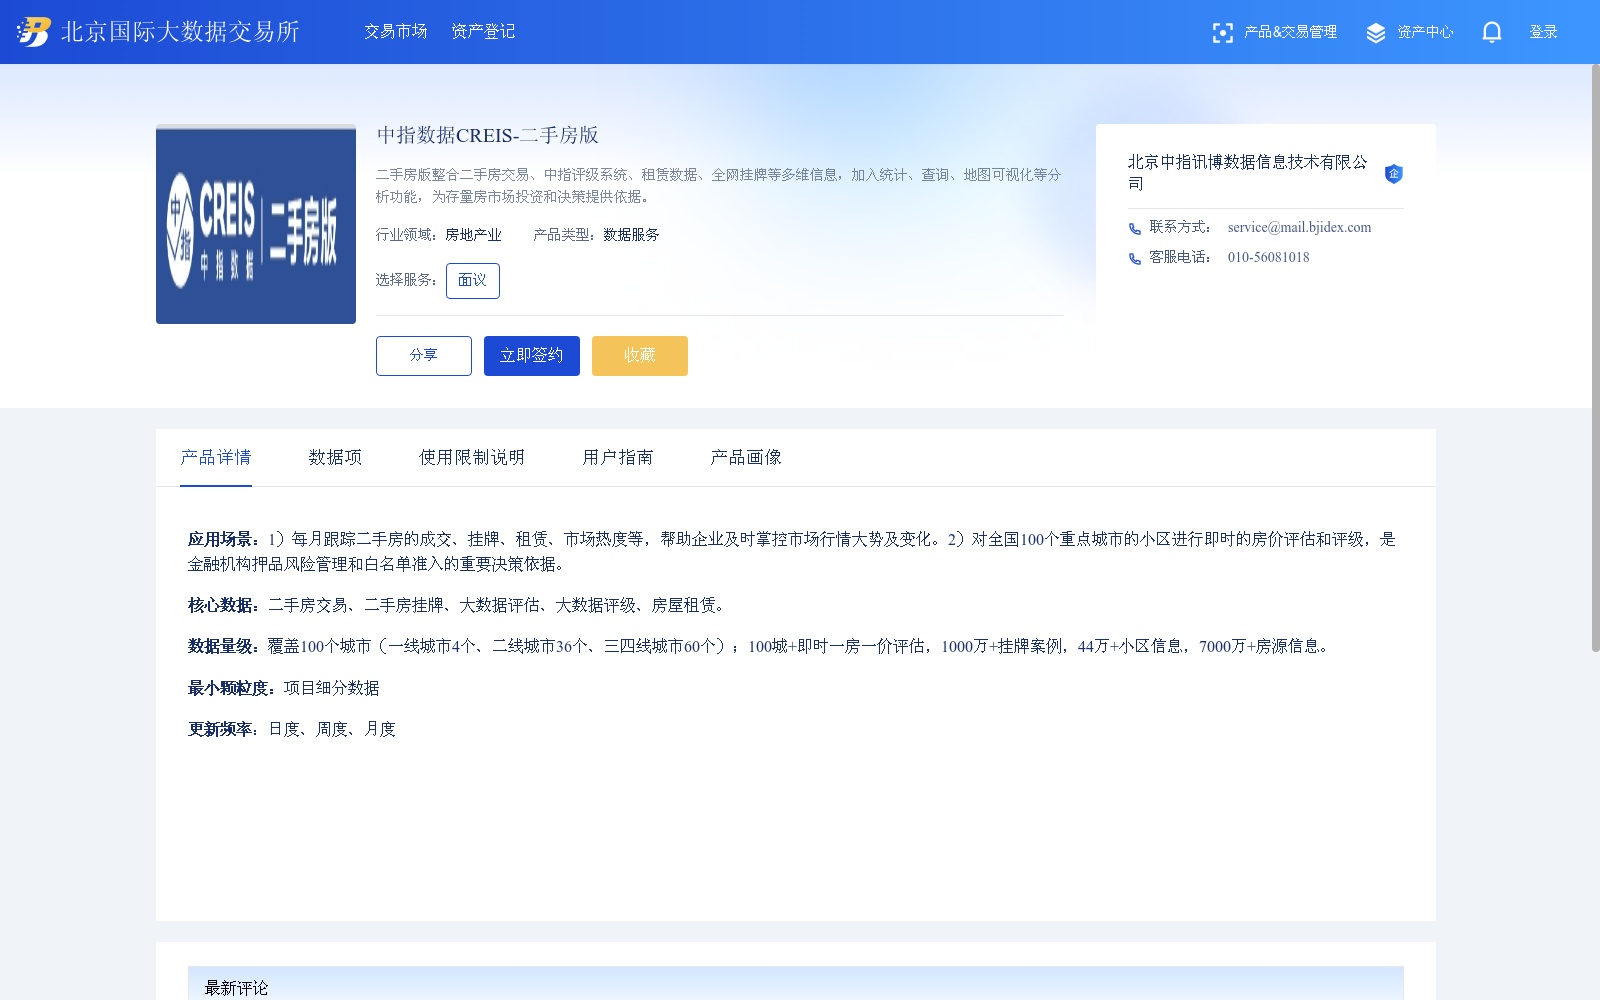This screenshot has width=1600, height=1000.
Task: Click the 登录 login link
Action: coord(1544,31)
